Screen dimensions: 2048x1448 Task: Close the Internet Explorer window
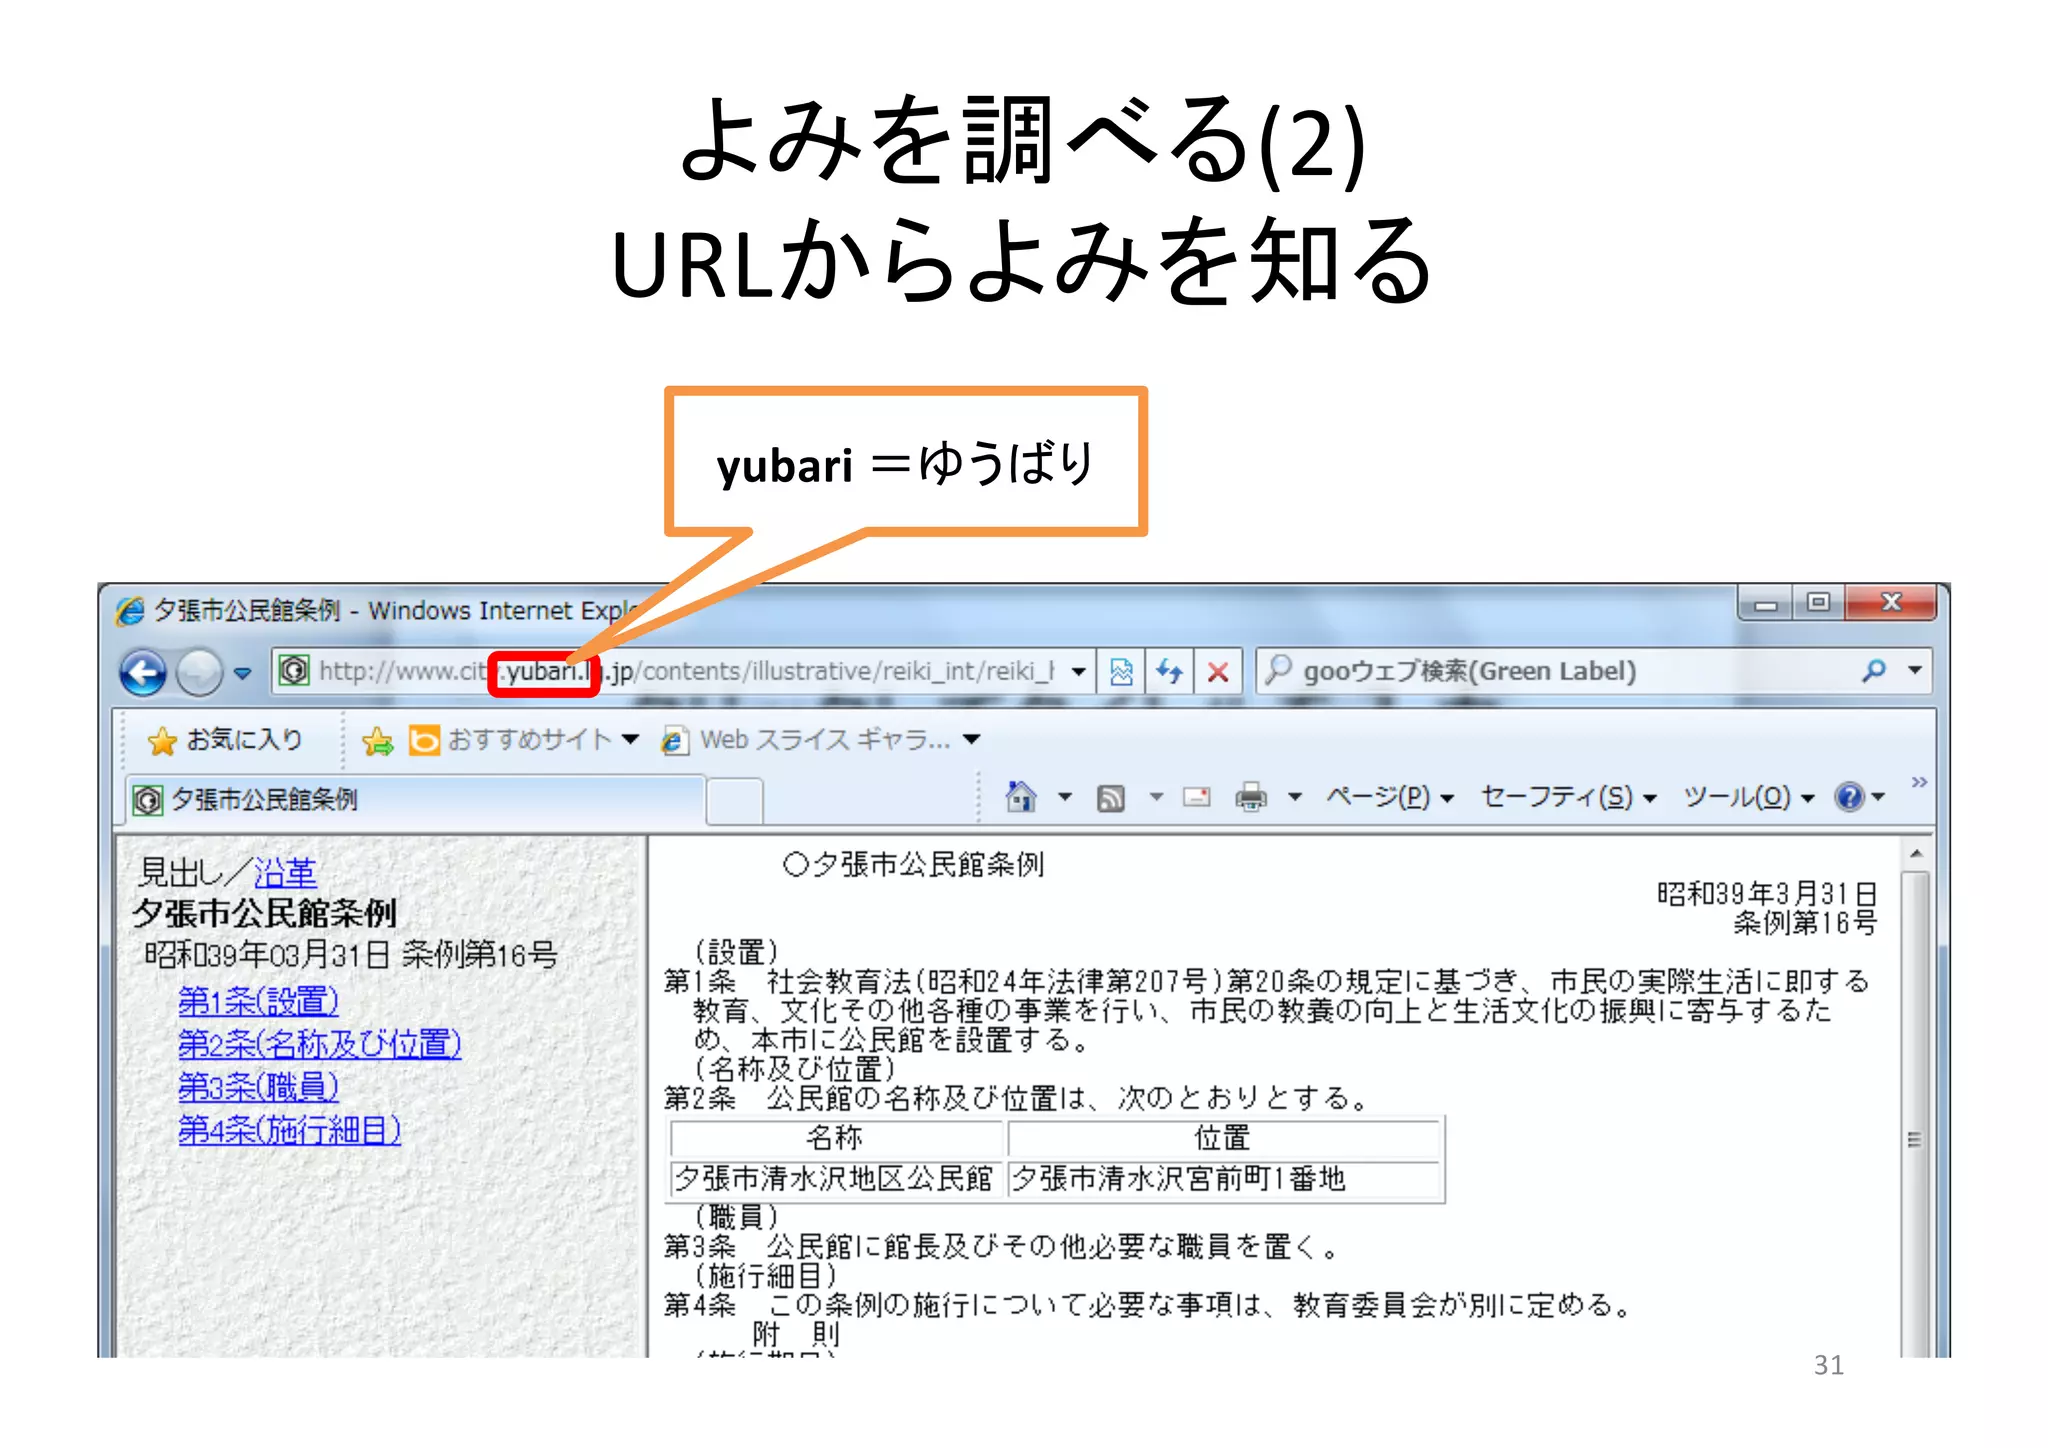point(1890,603)
